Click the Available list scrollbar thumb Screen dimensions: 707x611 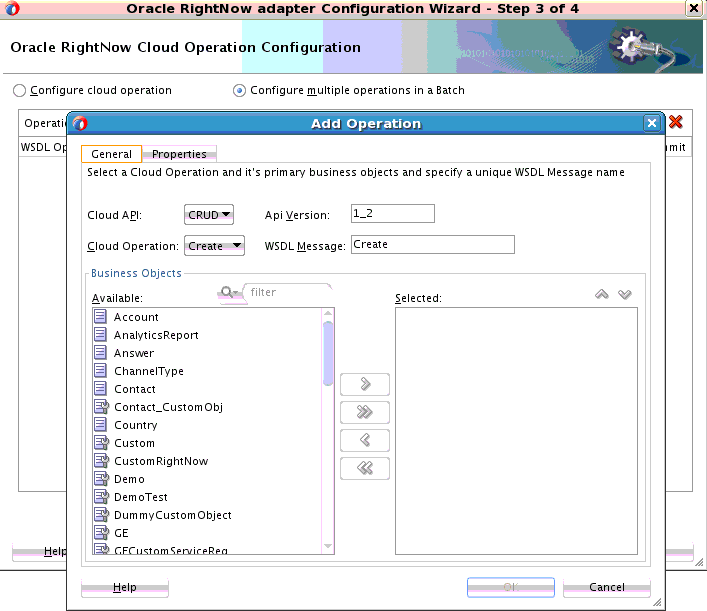(328, 354)
